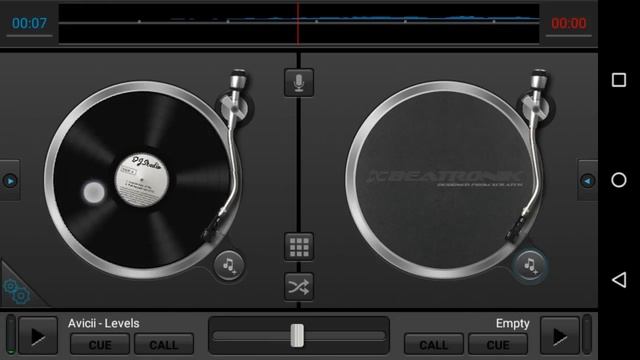Tap CALL on the left deck
The height and width of the screenshot is (360, 640).
164,344
